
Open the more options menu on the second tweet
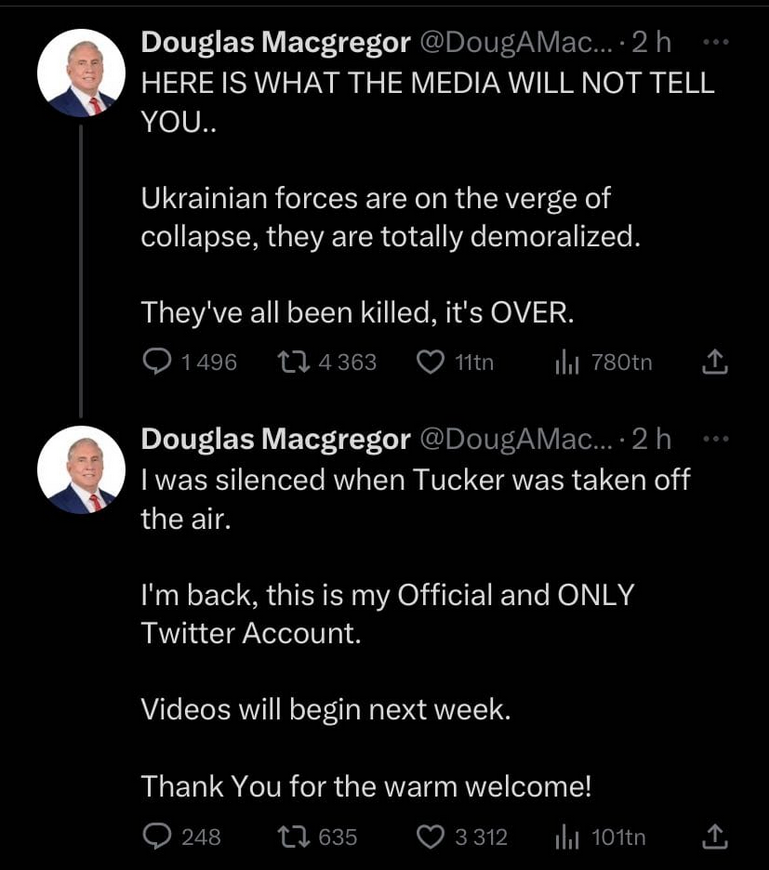pyautogui.click(x=716, y=437)
